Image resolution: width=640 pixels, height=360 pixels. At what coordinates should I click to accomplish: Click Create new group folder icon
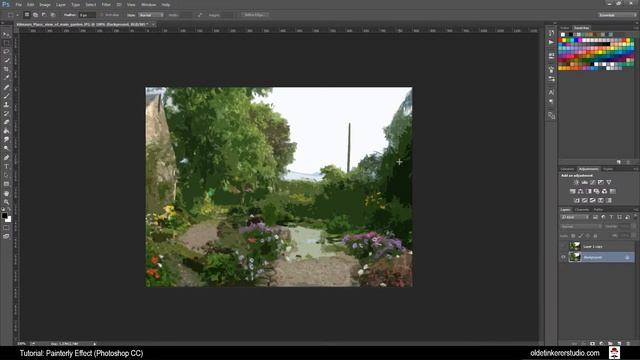(610, 344)
